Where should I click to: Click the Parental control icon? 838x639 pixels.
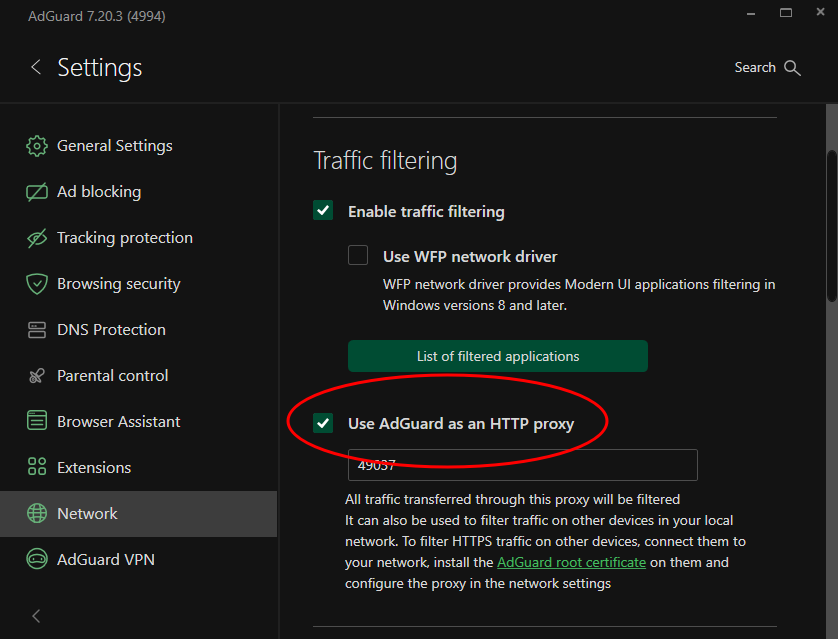[x=36, y=376]
